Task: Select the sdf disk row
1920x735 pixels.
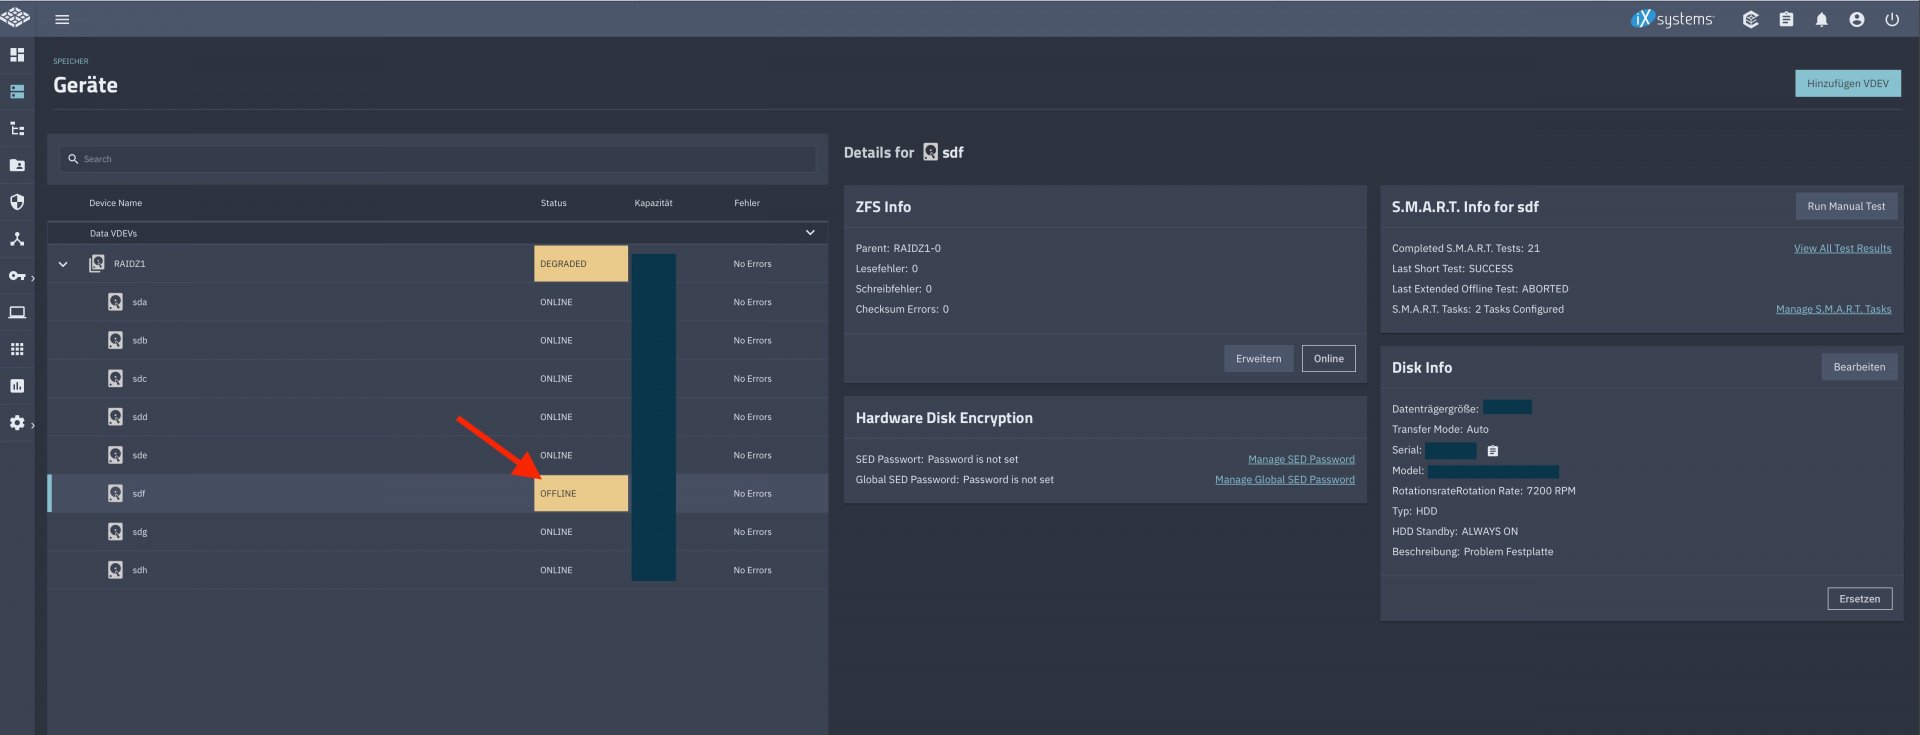Action: point(438,494)
